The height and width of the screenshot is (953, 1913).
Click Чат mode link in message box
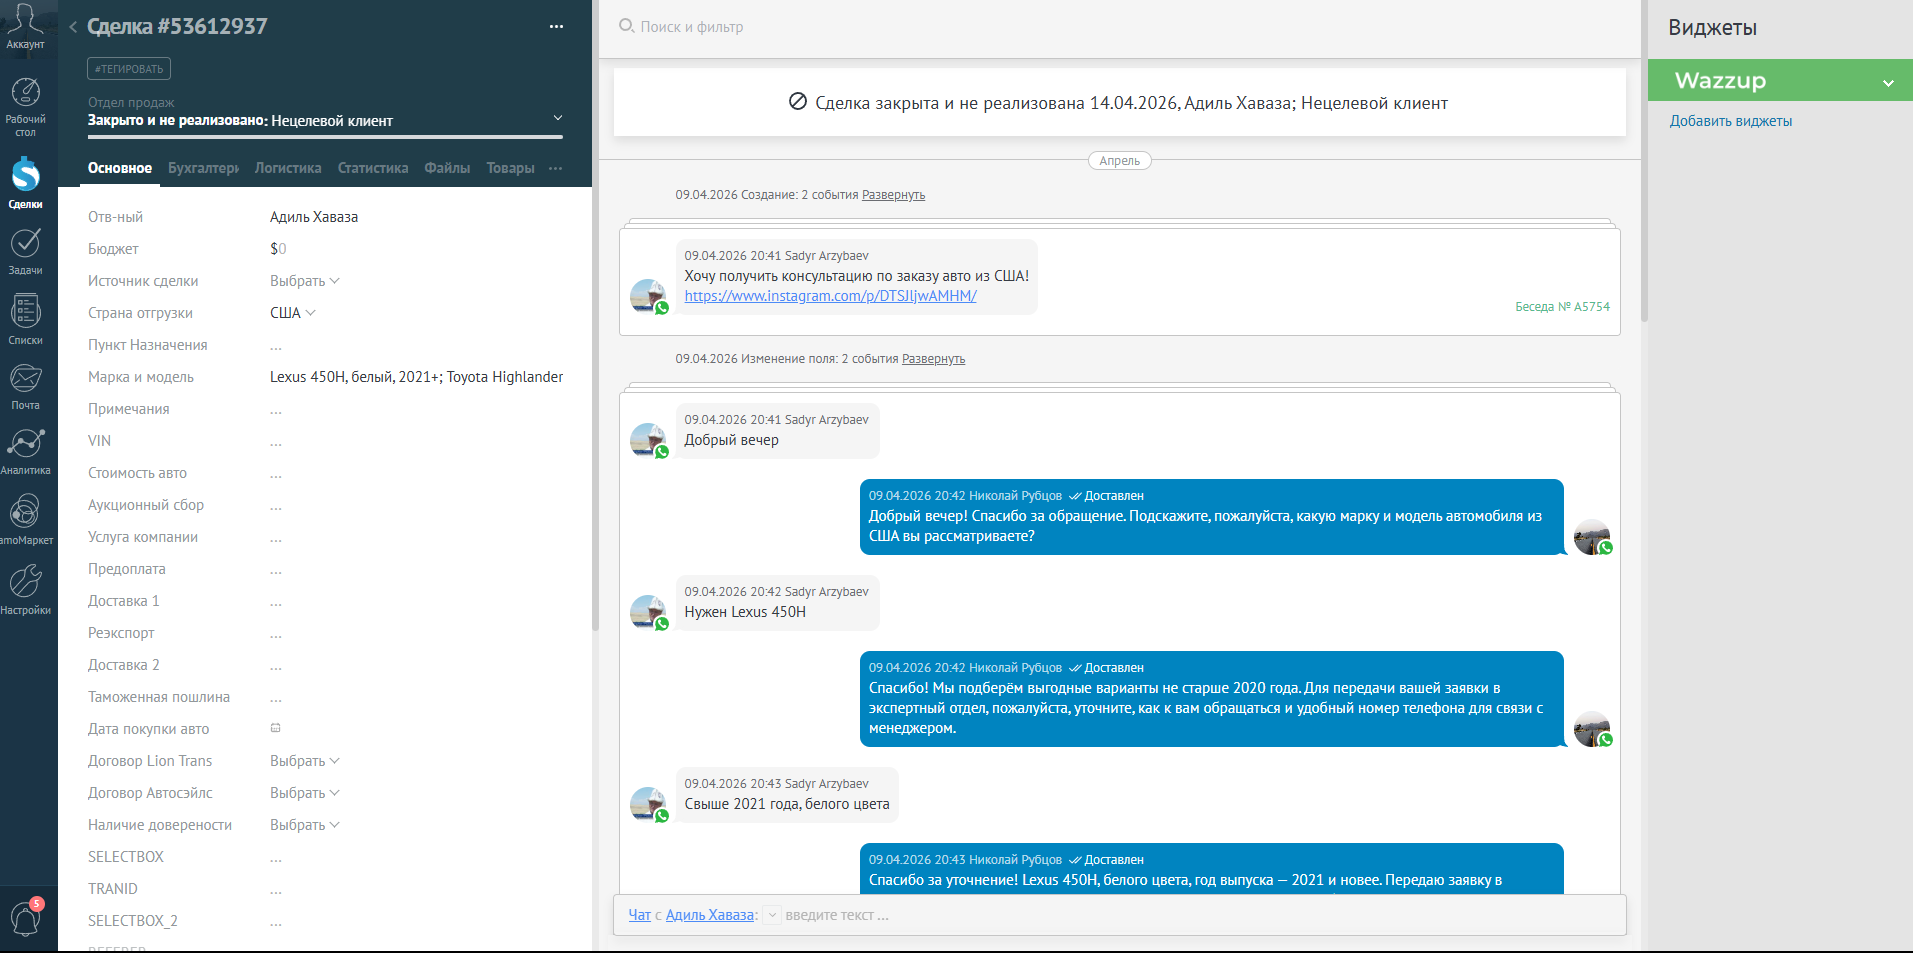(x=639, y=915)
